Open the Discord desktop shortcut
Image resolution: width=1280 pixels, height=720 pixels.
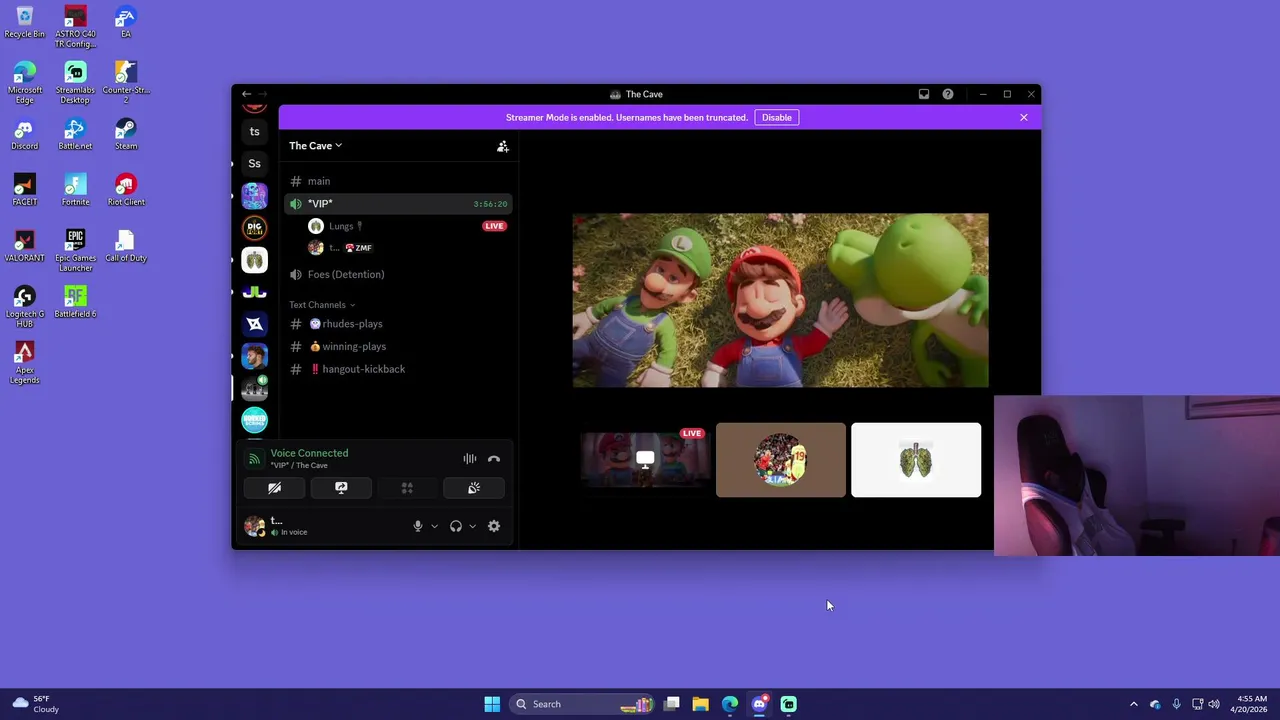25,134
